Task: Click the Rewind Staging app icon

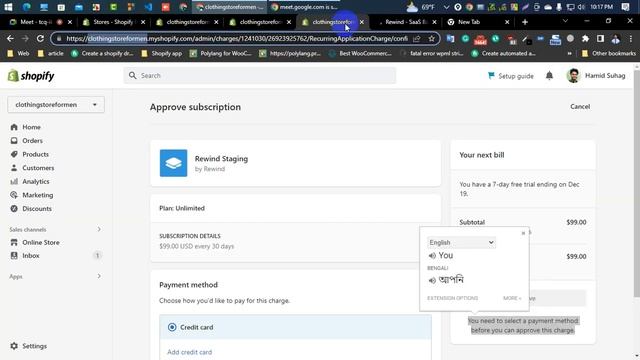Action: 173,163
